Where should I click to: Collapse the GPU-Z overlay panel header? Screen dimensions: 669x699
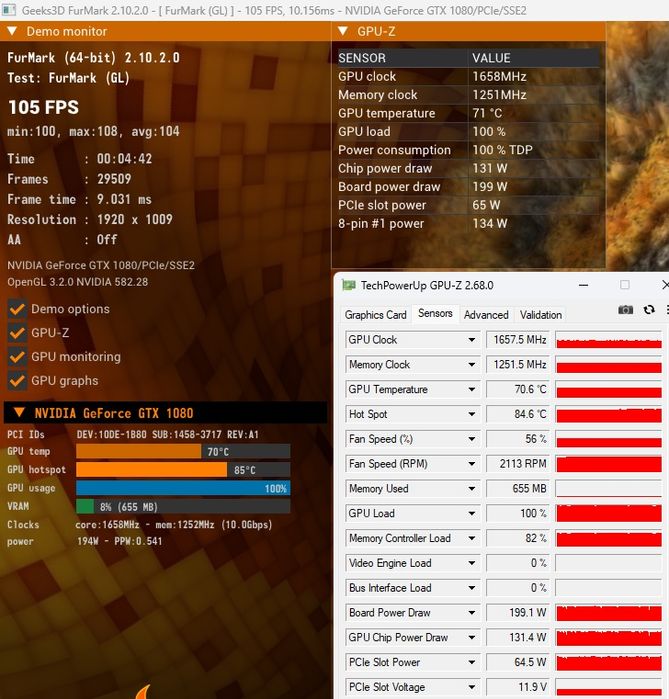pos(343,31)
